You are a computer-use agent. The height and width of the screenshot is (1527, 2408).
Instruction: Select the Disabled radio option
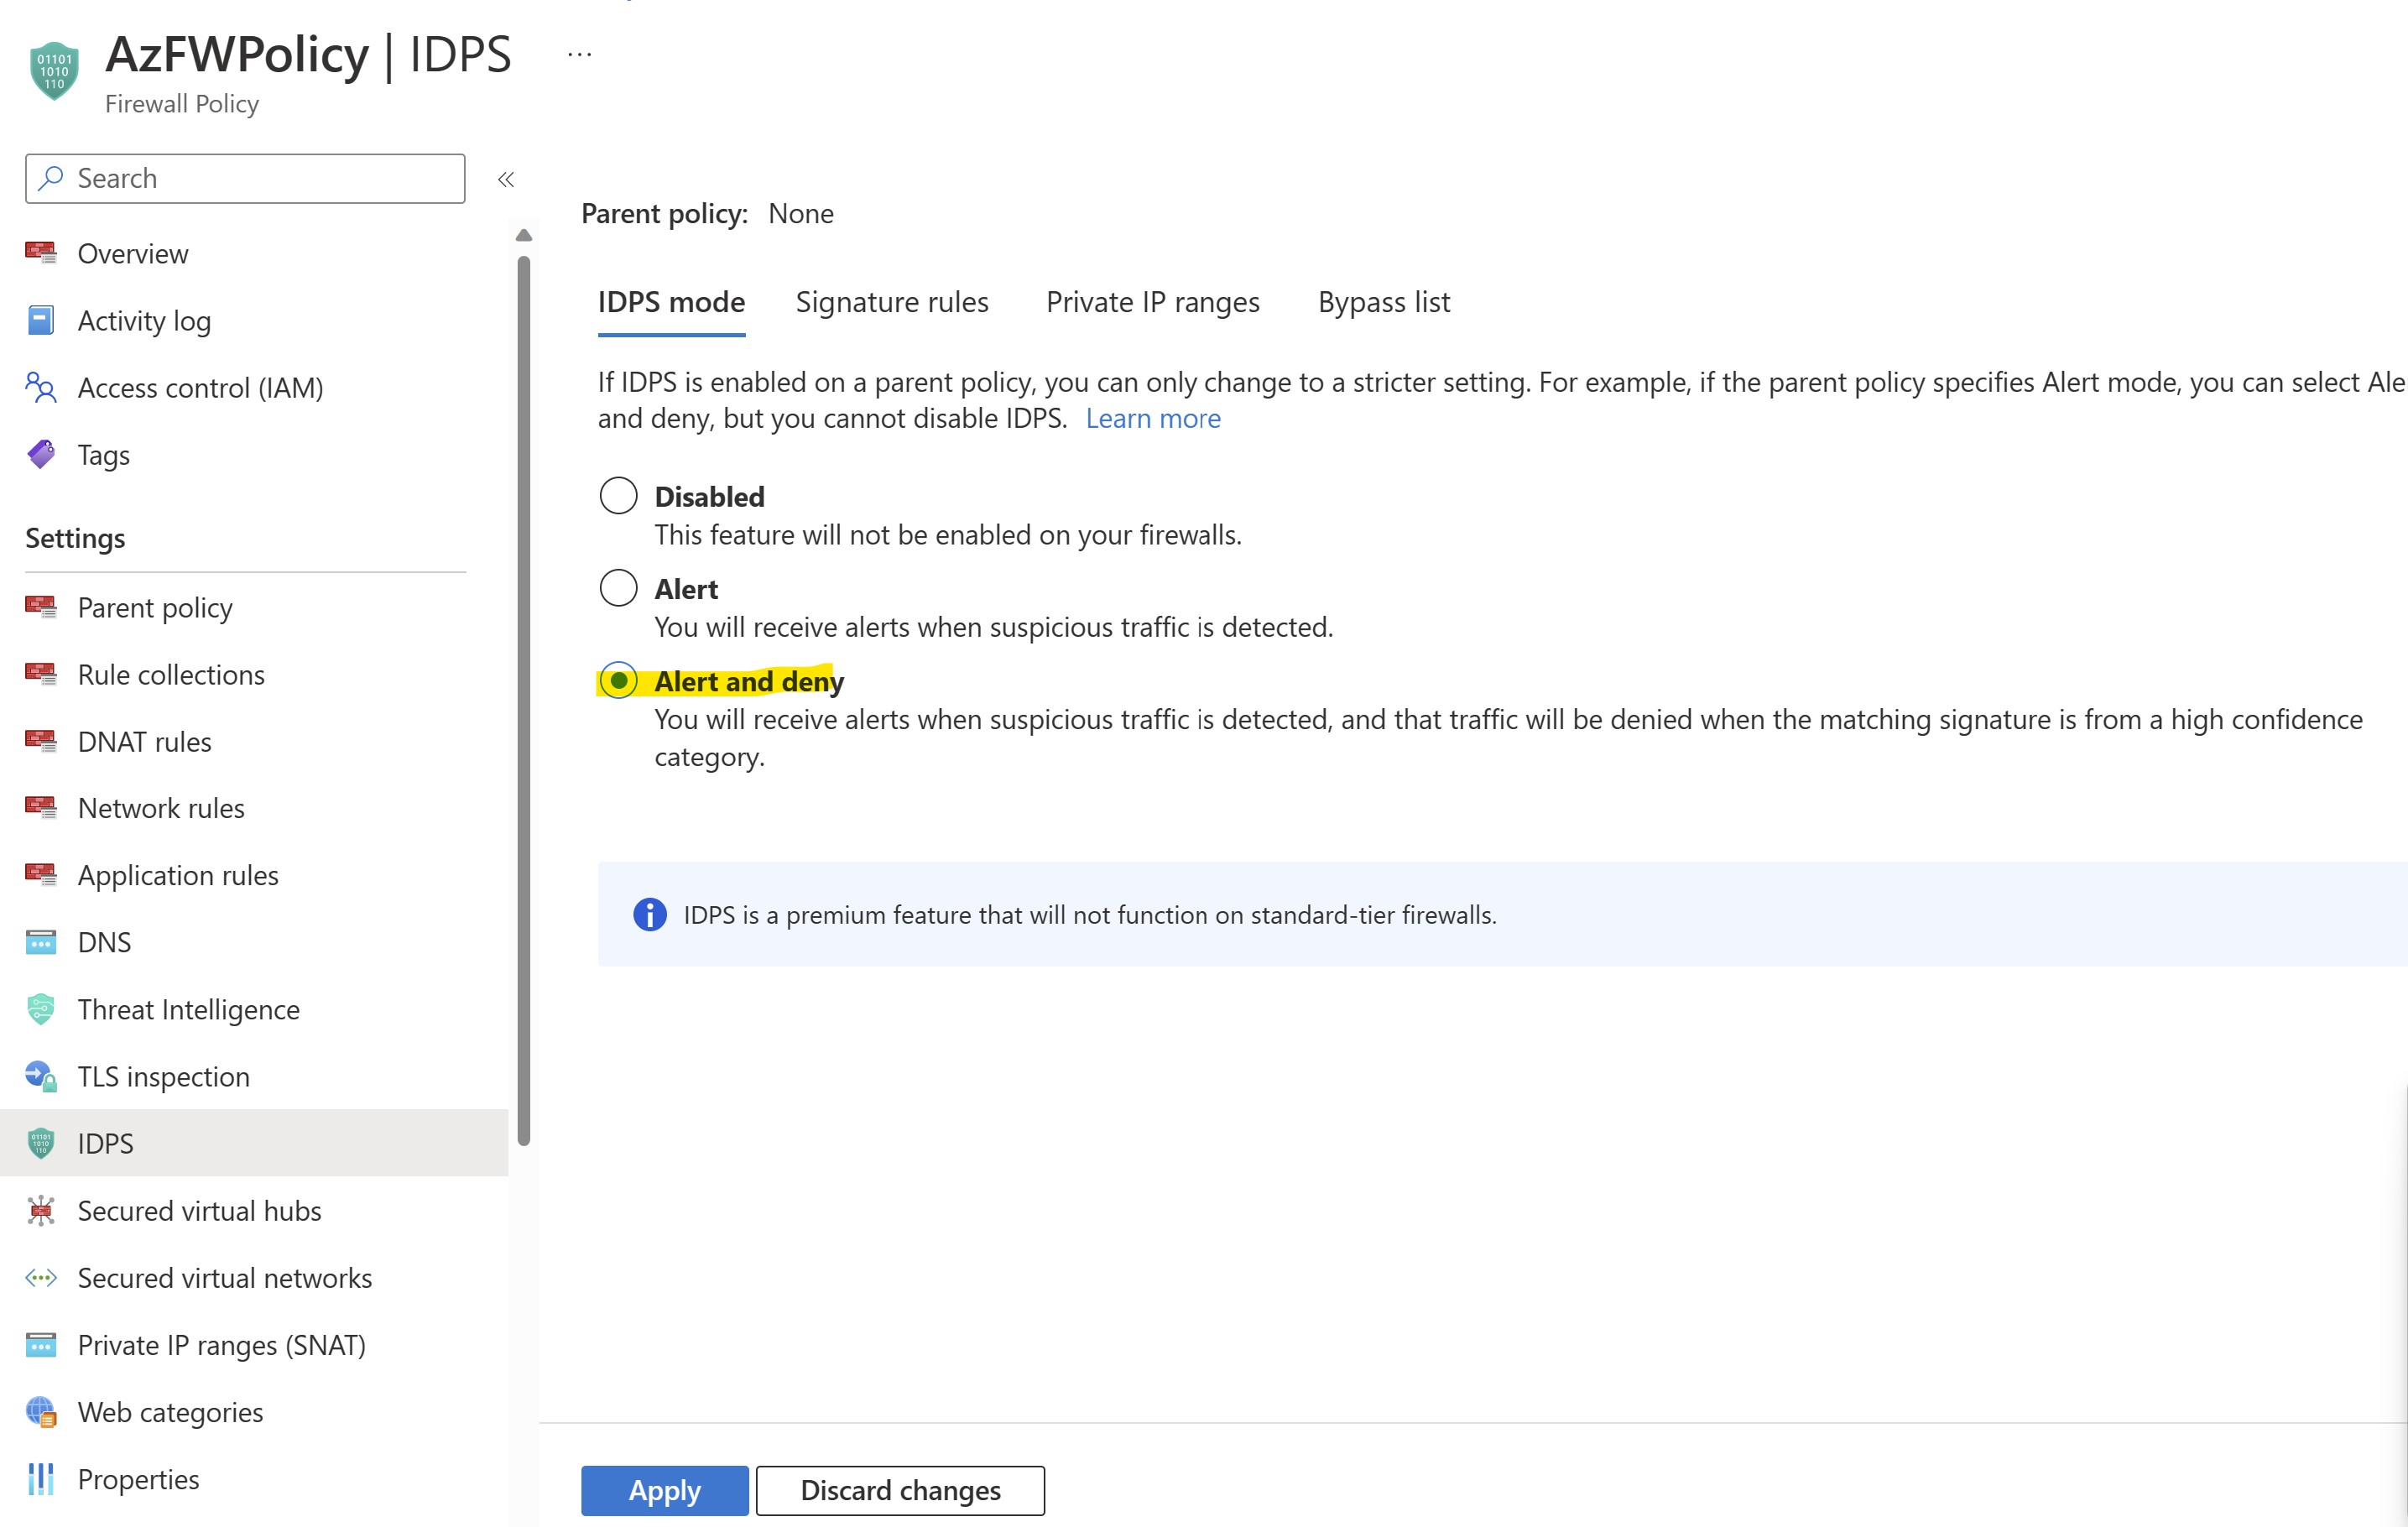(618, 496)
